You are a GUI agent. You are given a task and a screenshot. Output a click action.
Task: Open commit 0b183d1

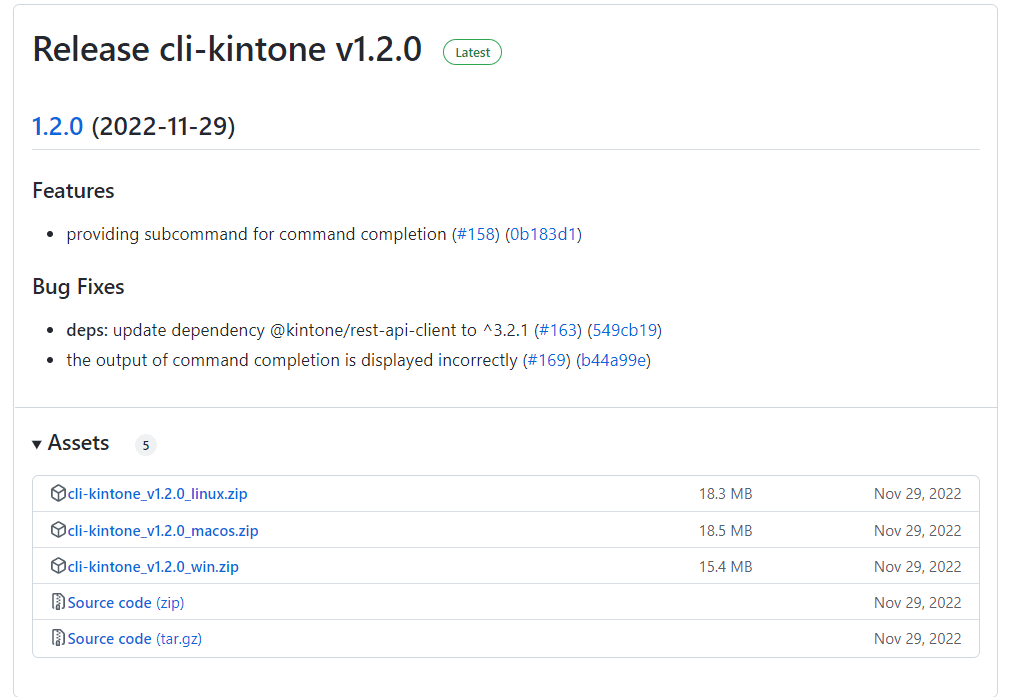pyautogui.click(x=543, y=233)
